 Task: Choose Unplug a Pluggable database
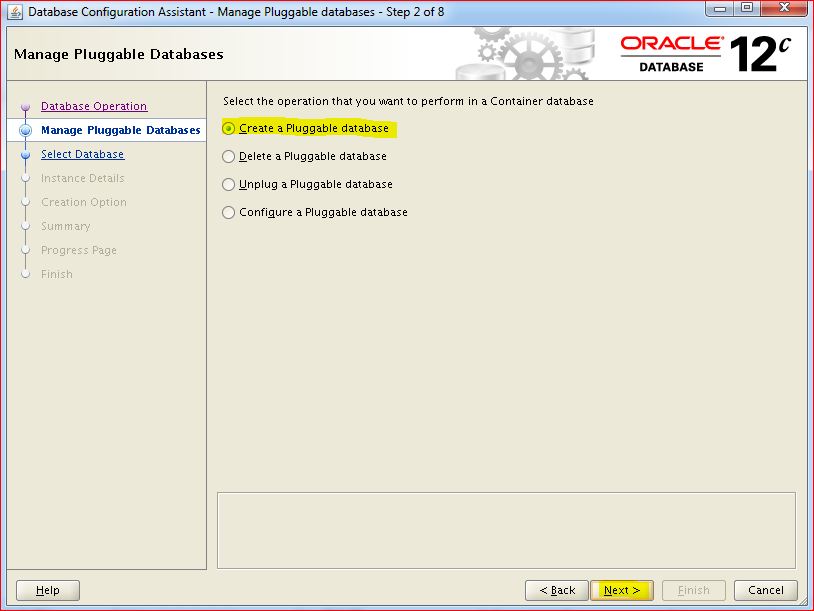click(x=229, y=184)
